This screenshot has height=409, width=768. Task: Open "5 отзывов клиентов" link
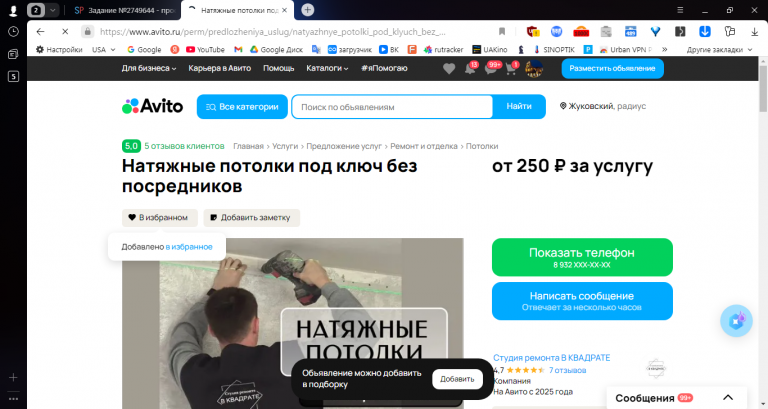(184, 146)
